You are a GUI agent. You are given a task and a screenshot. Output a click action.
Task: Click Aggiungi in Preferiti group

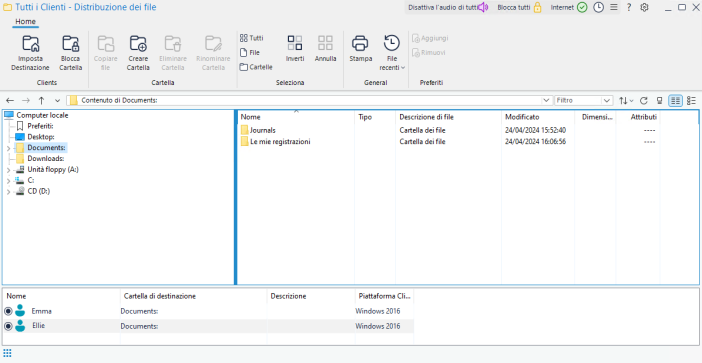(430, 38)
